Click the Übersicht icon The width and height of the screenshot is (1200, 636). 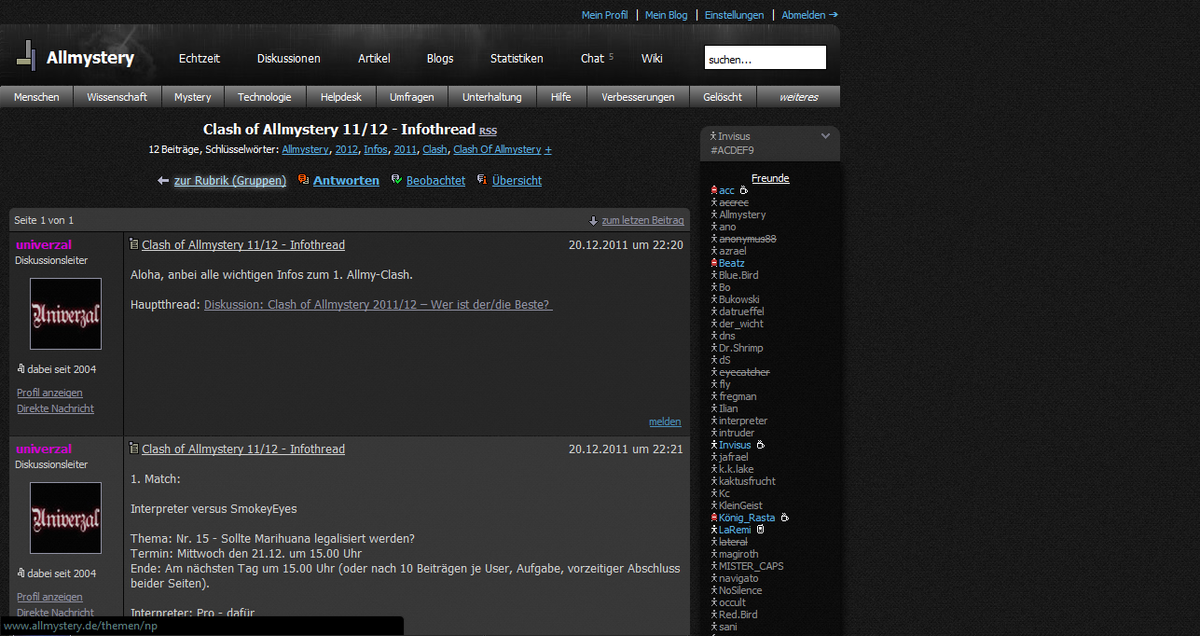[482, 180]
